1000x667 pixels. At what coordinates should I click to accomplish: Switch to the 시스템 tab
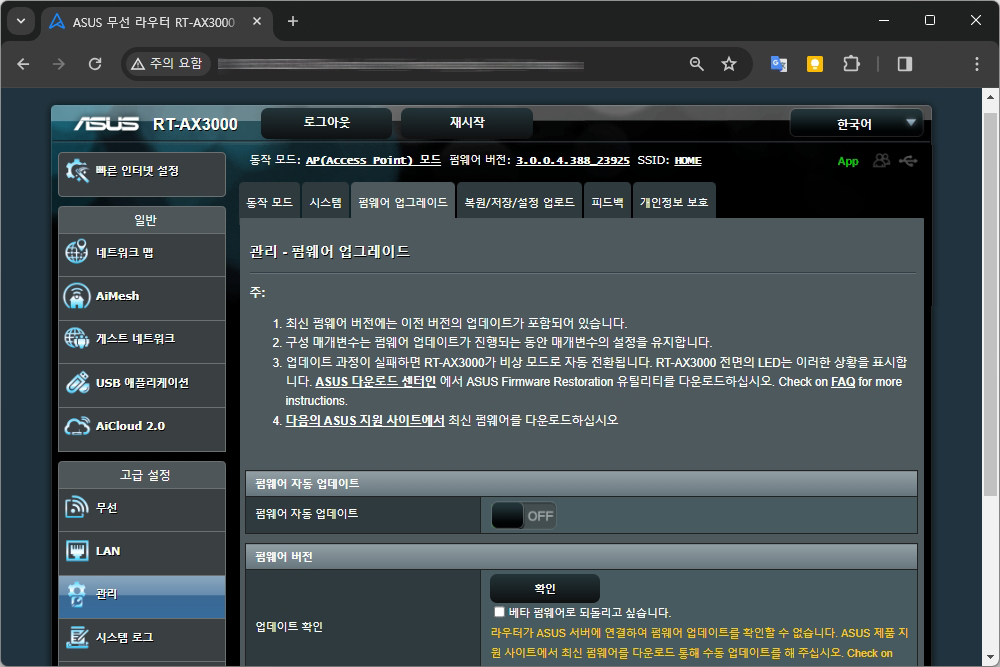(326, 202)
